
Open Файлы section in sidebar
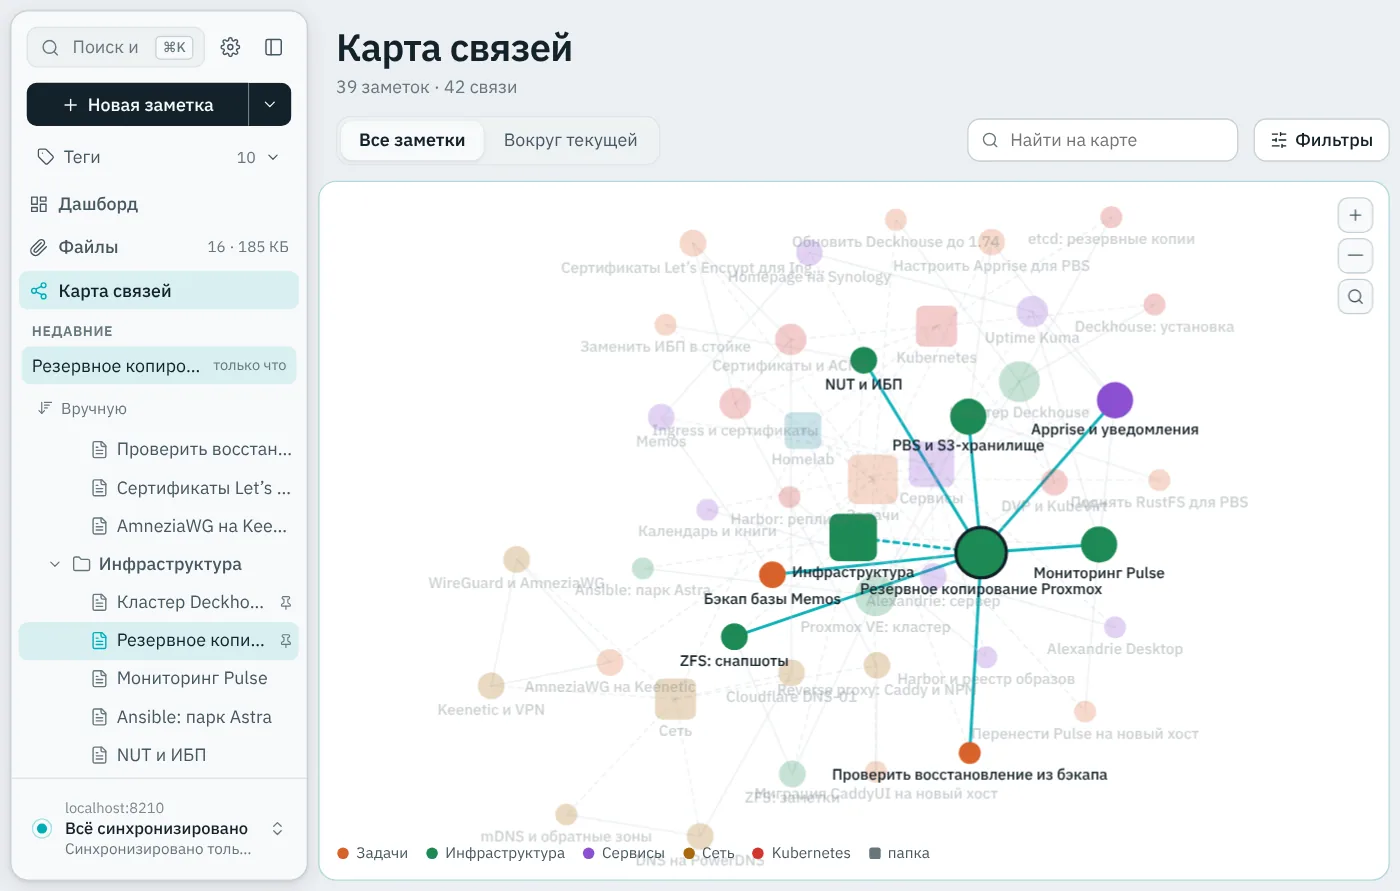pos(159,247)
